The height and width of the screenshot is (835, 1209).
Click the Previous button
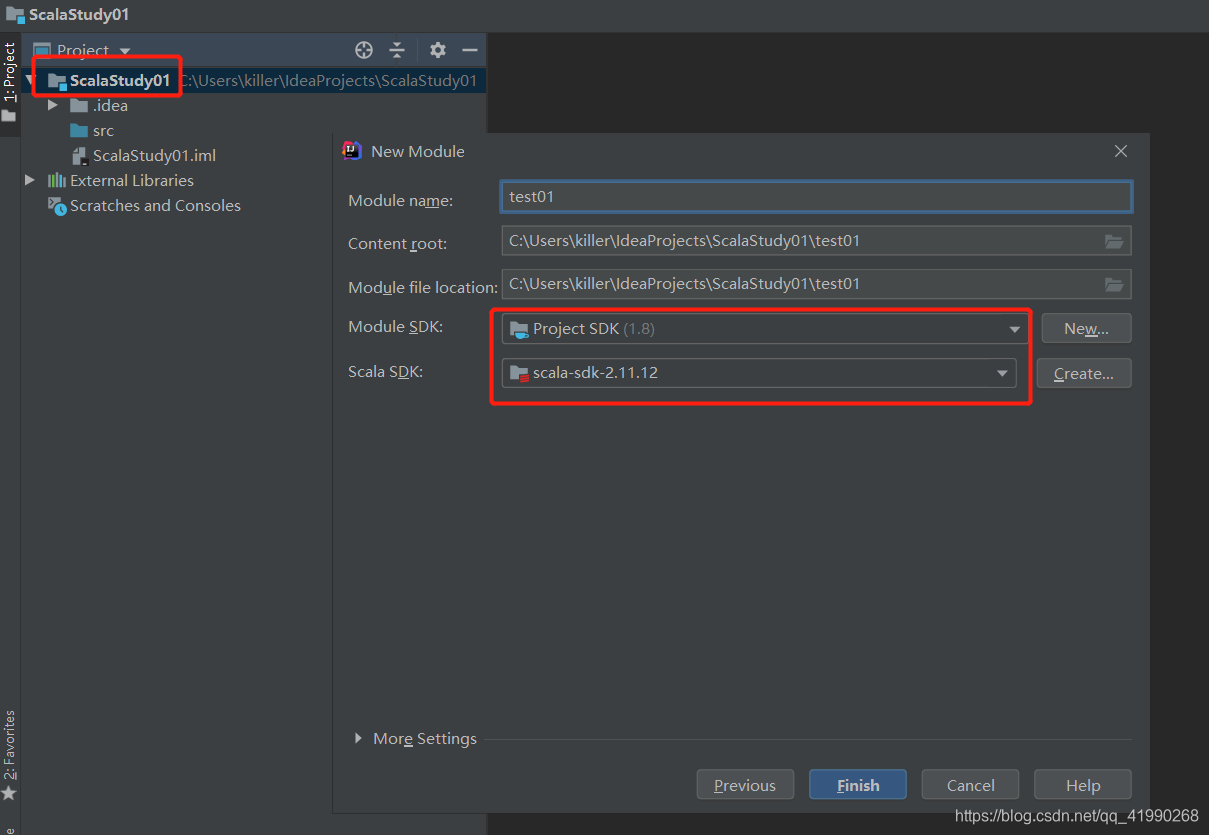745,785
